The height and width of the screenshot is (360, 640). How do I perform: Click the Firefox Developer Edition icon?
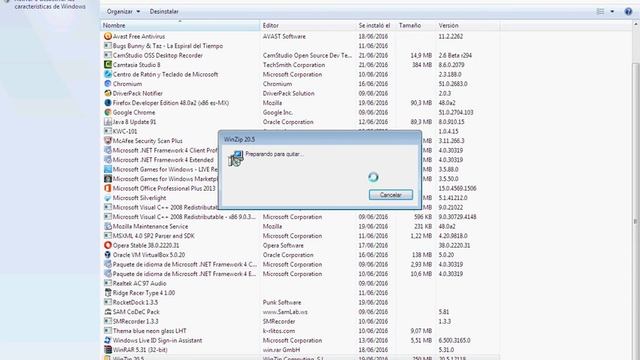(108, 103)
